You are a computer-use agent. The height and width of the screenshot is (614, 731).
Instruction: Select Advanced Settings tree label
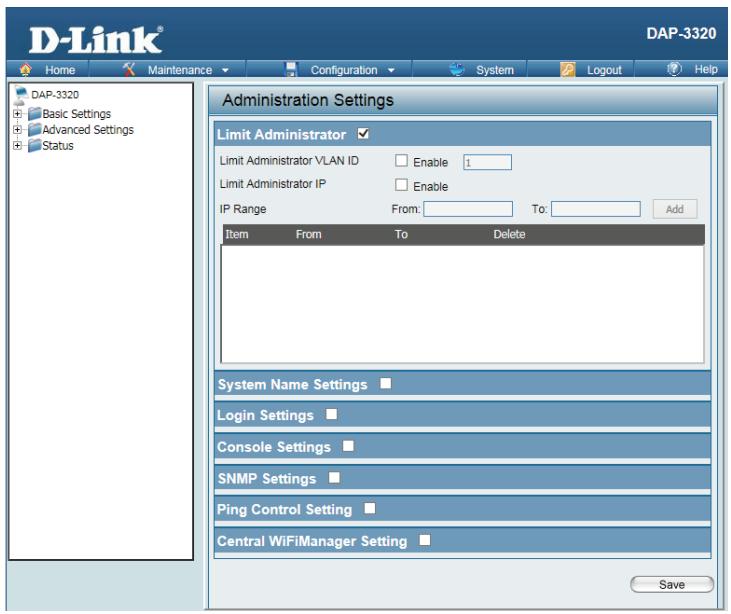tap(88, 130)
